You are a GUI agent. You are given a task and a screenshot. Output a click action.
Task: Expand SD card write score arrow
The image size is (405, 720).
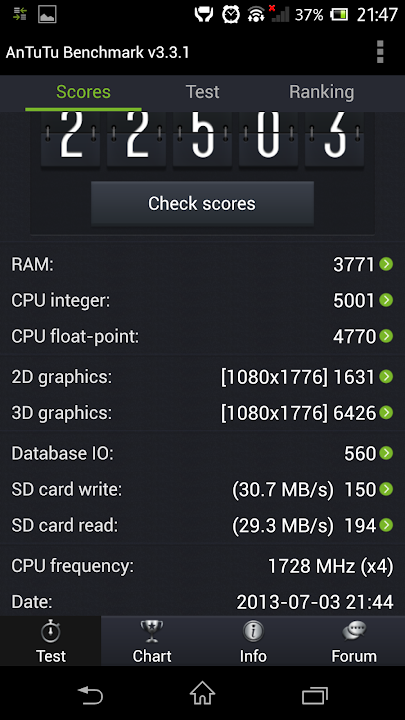click(x=386, y=489)
